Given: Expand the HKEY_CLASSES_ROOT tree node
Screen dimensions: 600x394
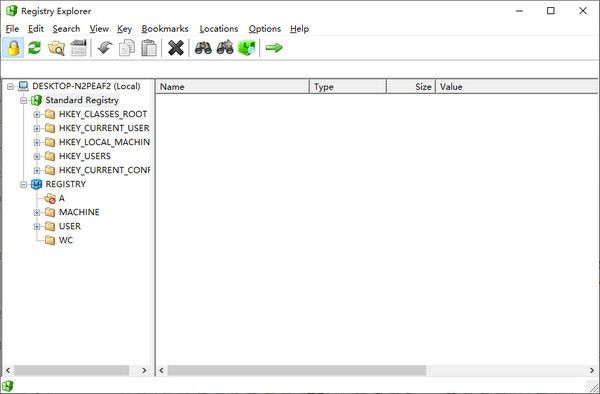Looking at the screenshot, I should click(37, 114).
